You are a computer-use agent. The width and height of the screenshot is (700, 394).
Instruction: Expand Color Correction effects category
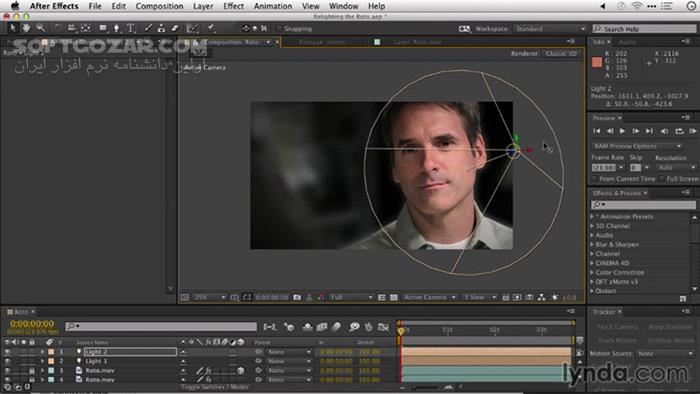point(592,272)
